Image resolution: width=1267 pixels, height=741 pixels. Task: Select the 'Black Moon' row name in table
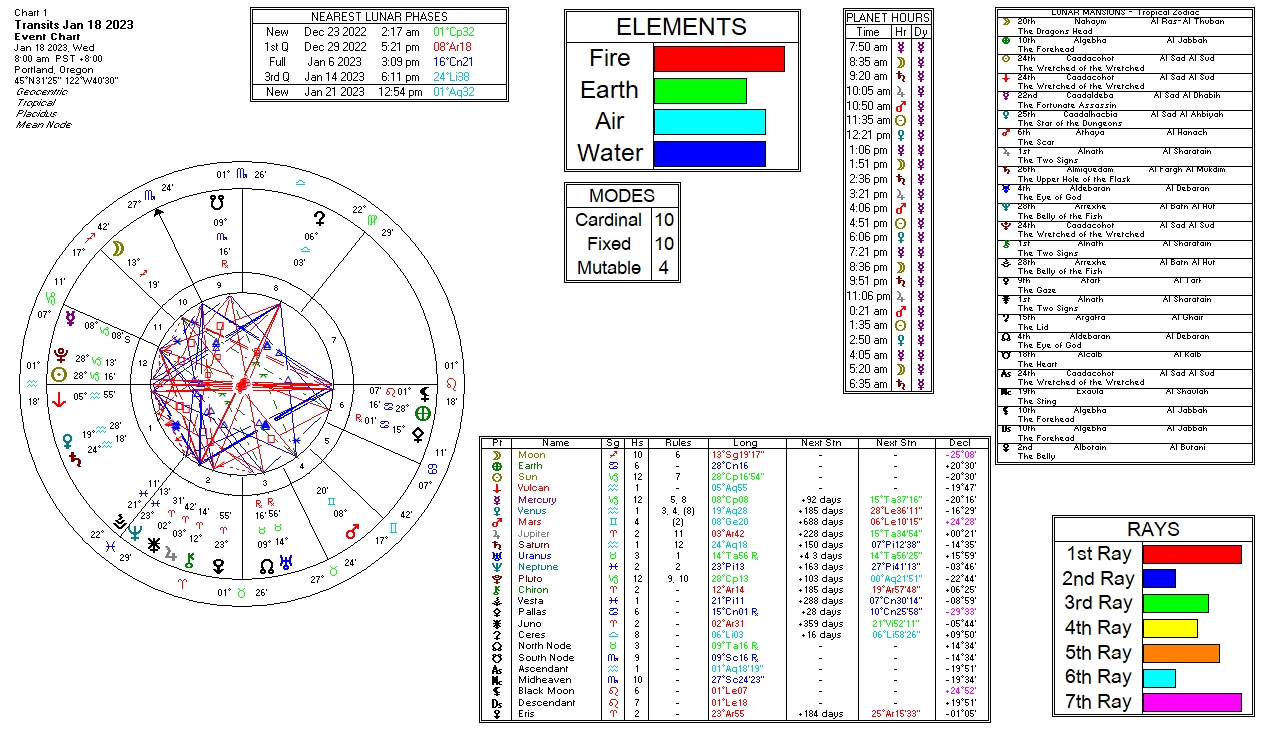point(546,691)
